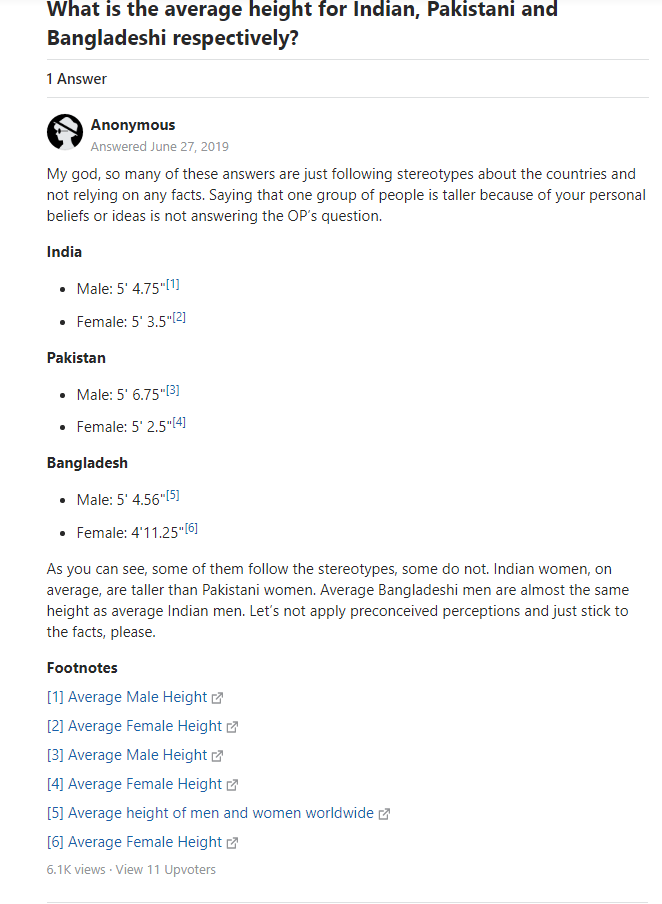Click external link icon beside footnote 2

tap(232, 727)
